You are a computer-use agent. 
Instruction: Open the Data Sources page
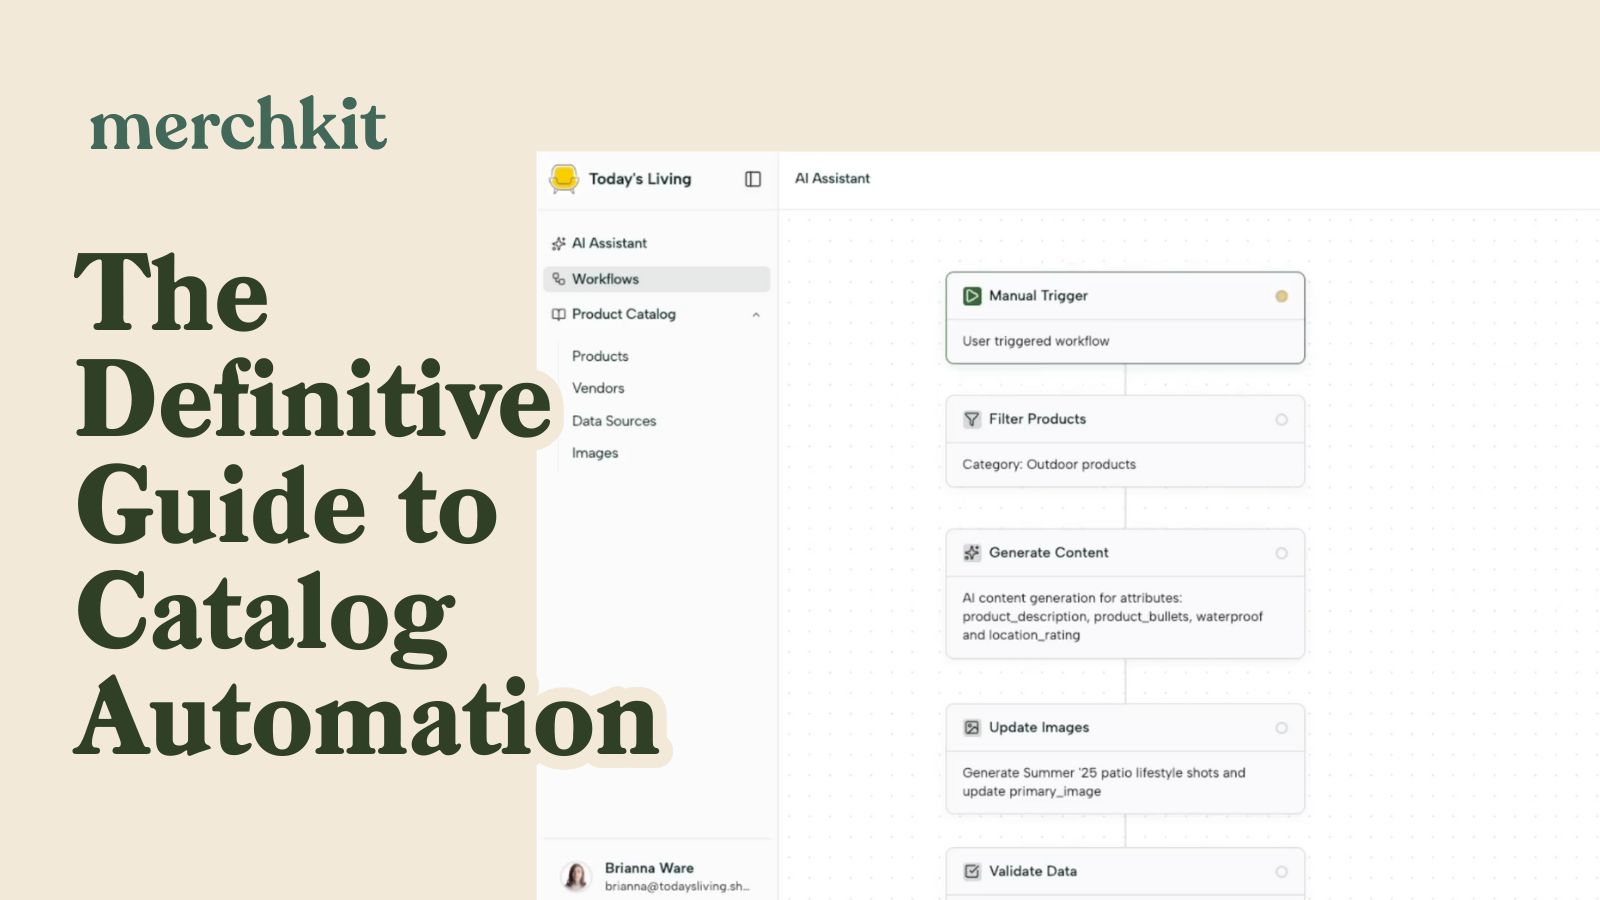614,421
